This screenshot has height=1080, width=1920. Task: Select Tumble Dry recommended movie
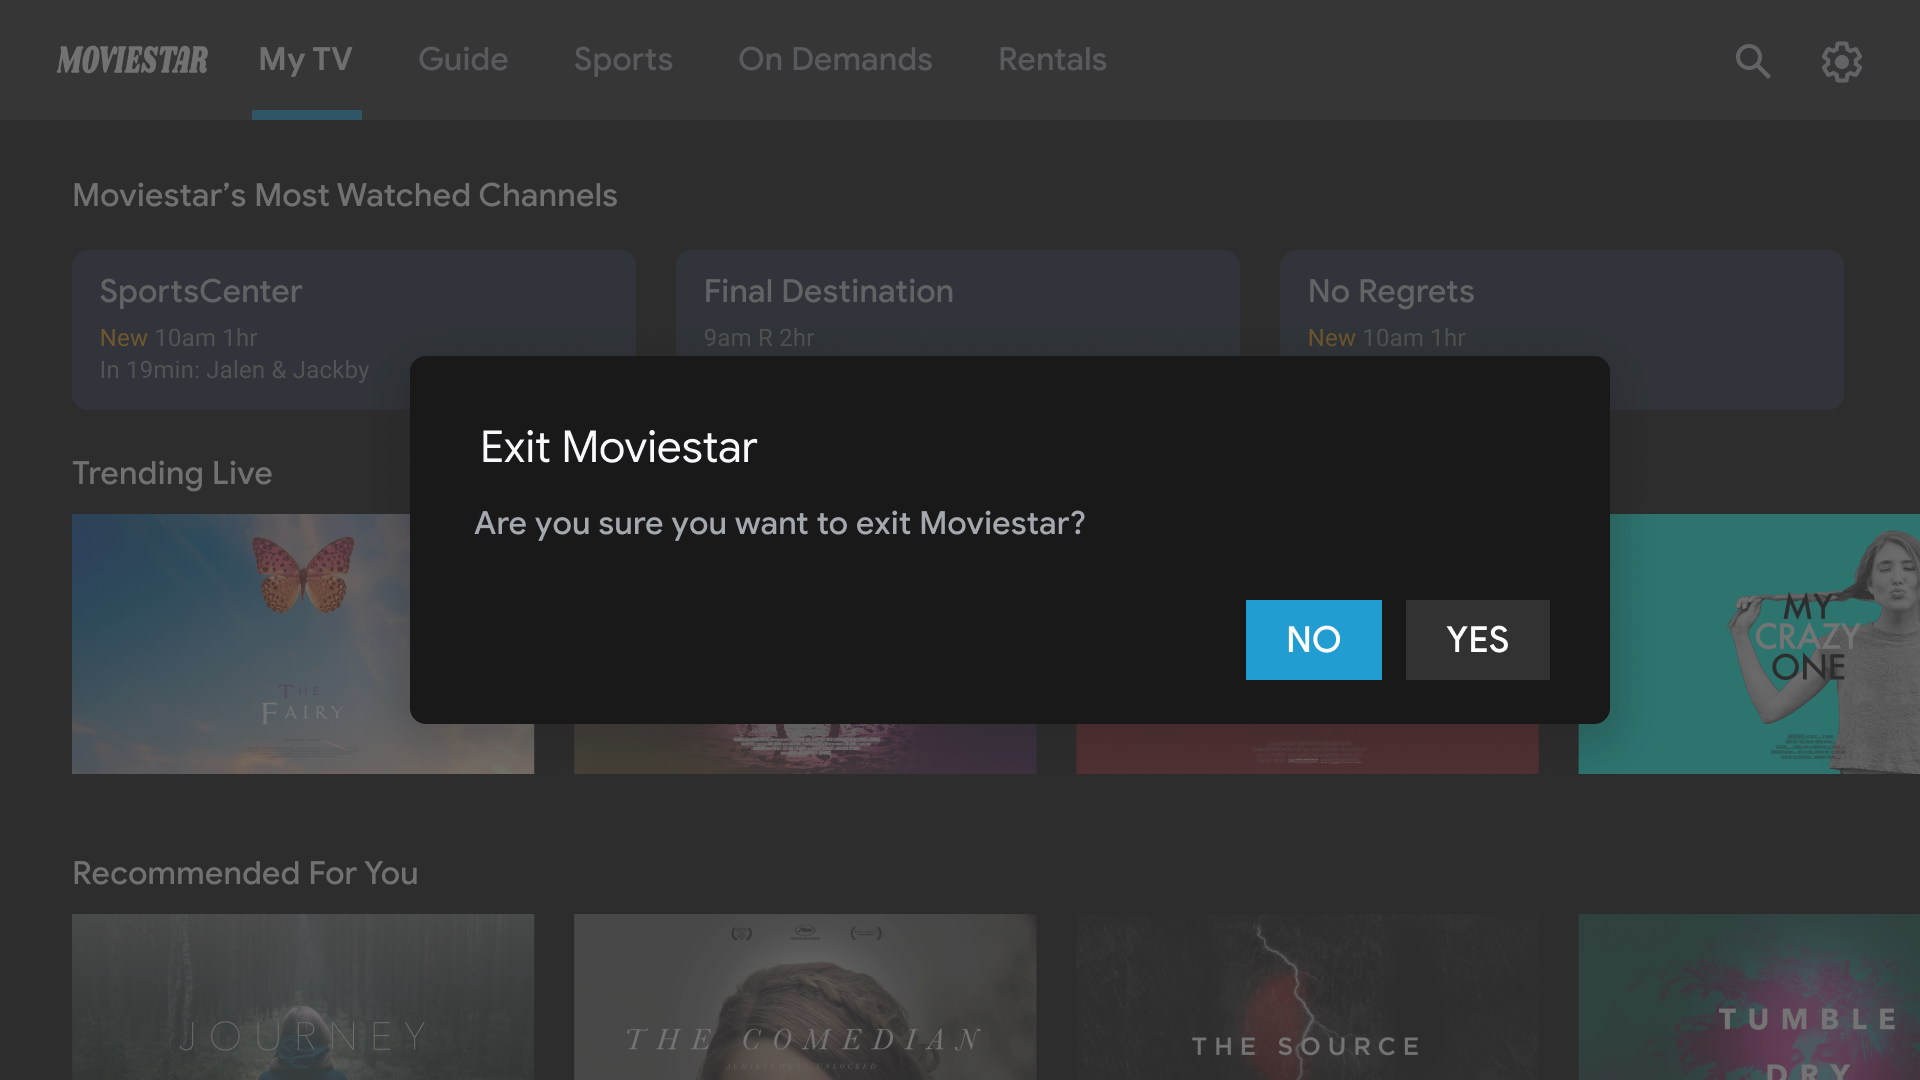1750,997
